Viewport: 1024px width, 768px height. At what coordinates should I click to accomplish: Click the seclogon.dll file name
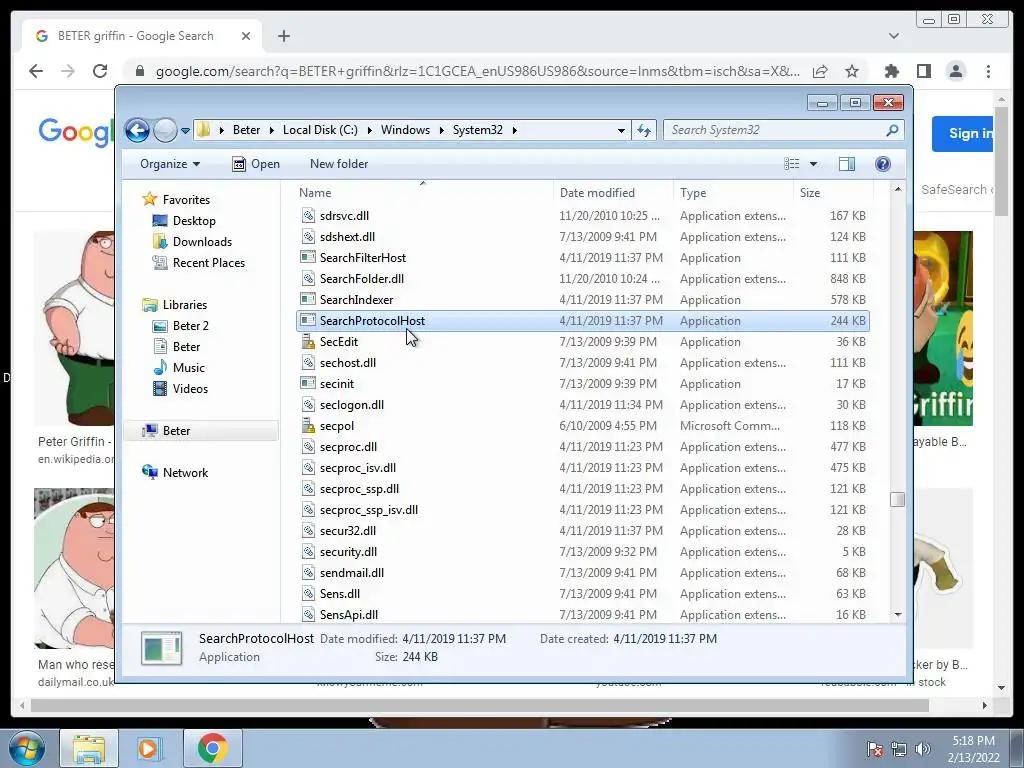(x=352, y=405)
